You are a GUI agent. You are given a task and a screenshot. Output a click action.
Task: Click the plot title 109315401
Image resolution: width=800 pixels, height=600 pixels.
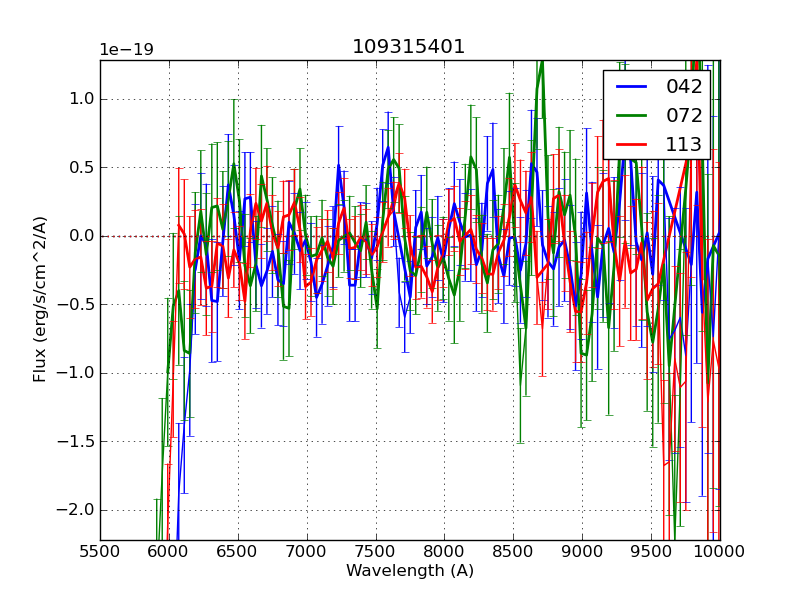[x=408, y=47]
